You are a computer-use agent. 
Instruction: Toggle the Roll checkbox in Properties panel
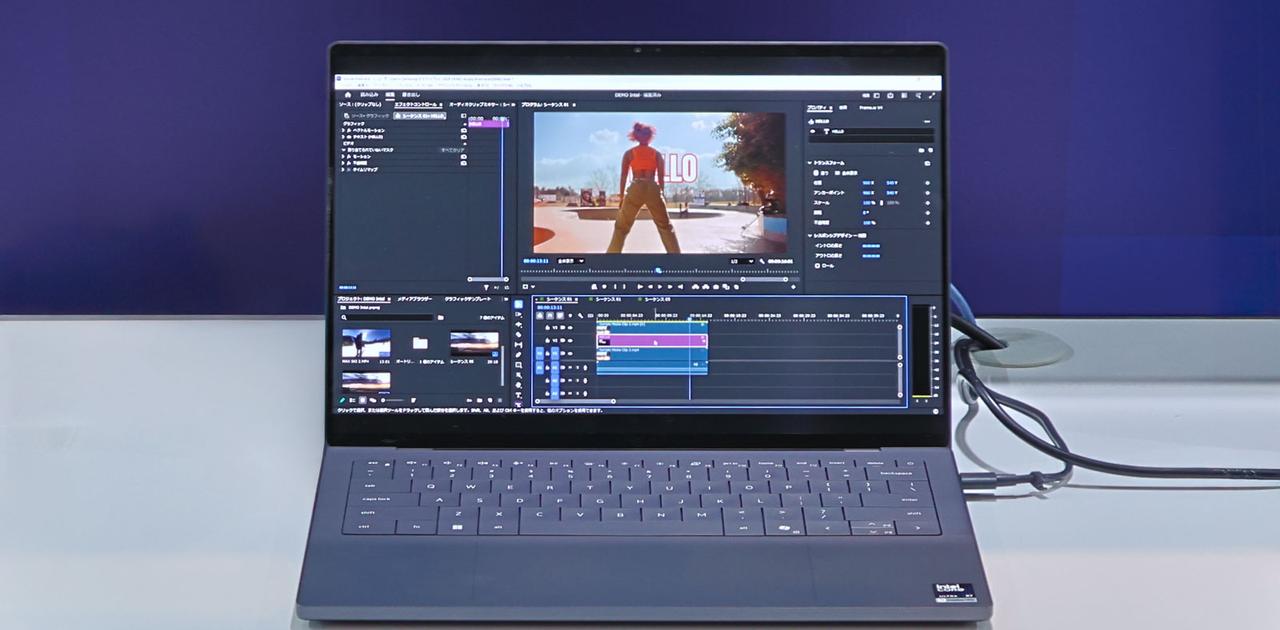point(817,266)
